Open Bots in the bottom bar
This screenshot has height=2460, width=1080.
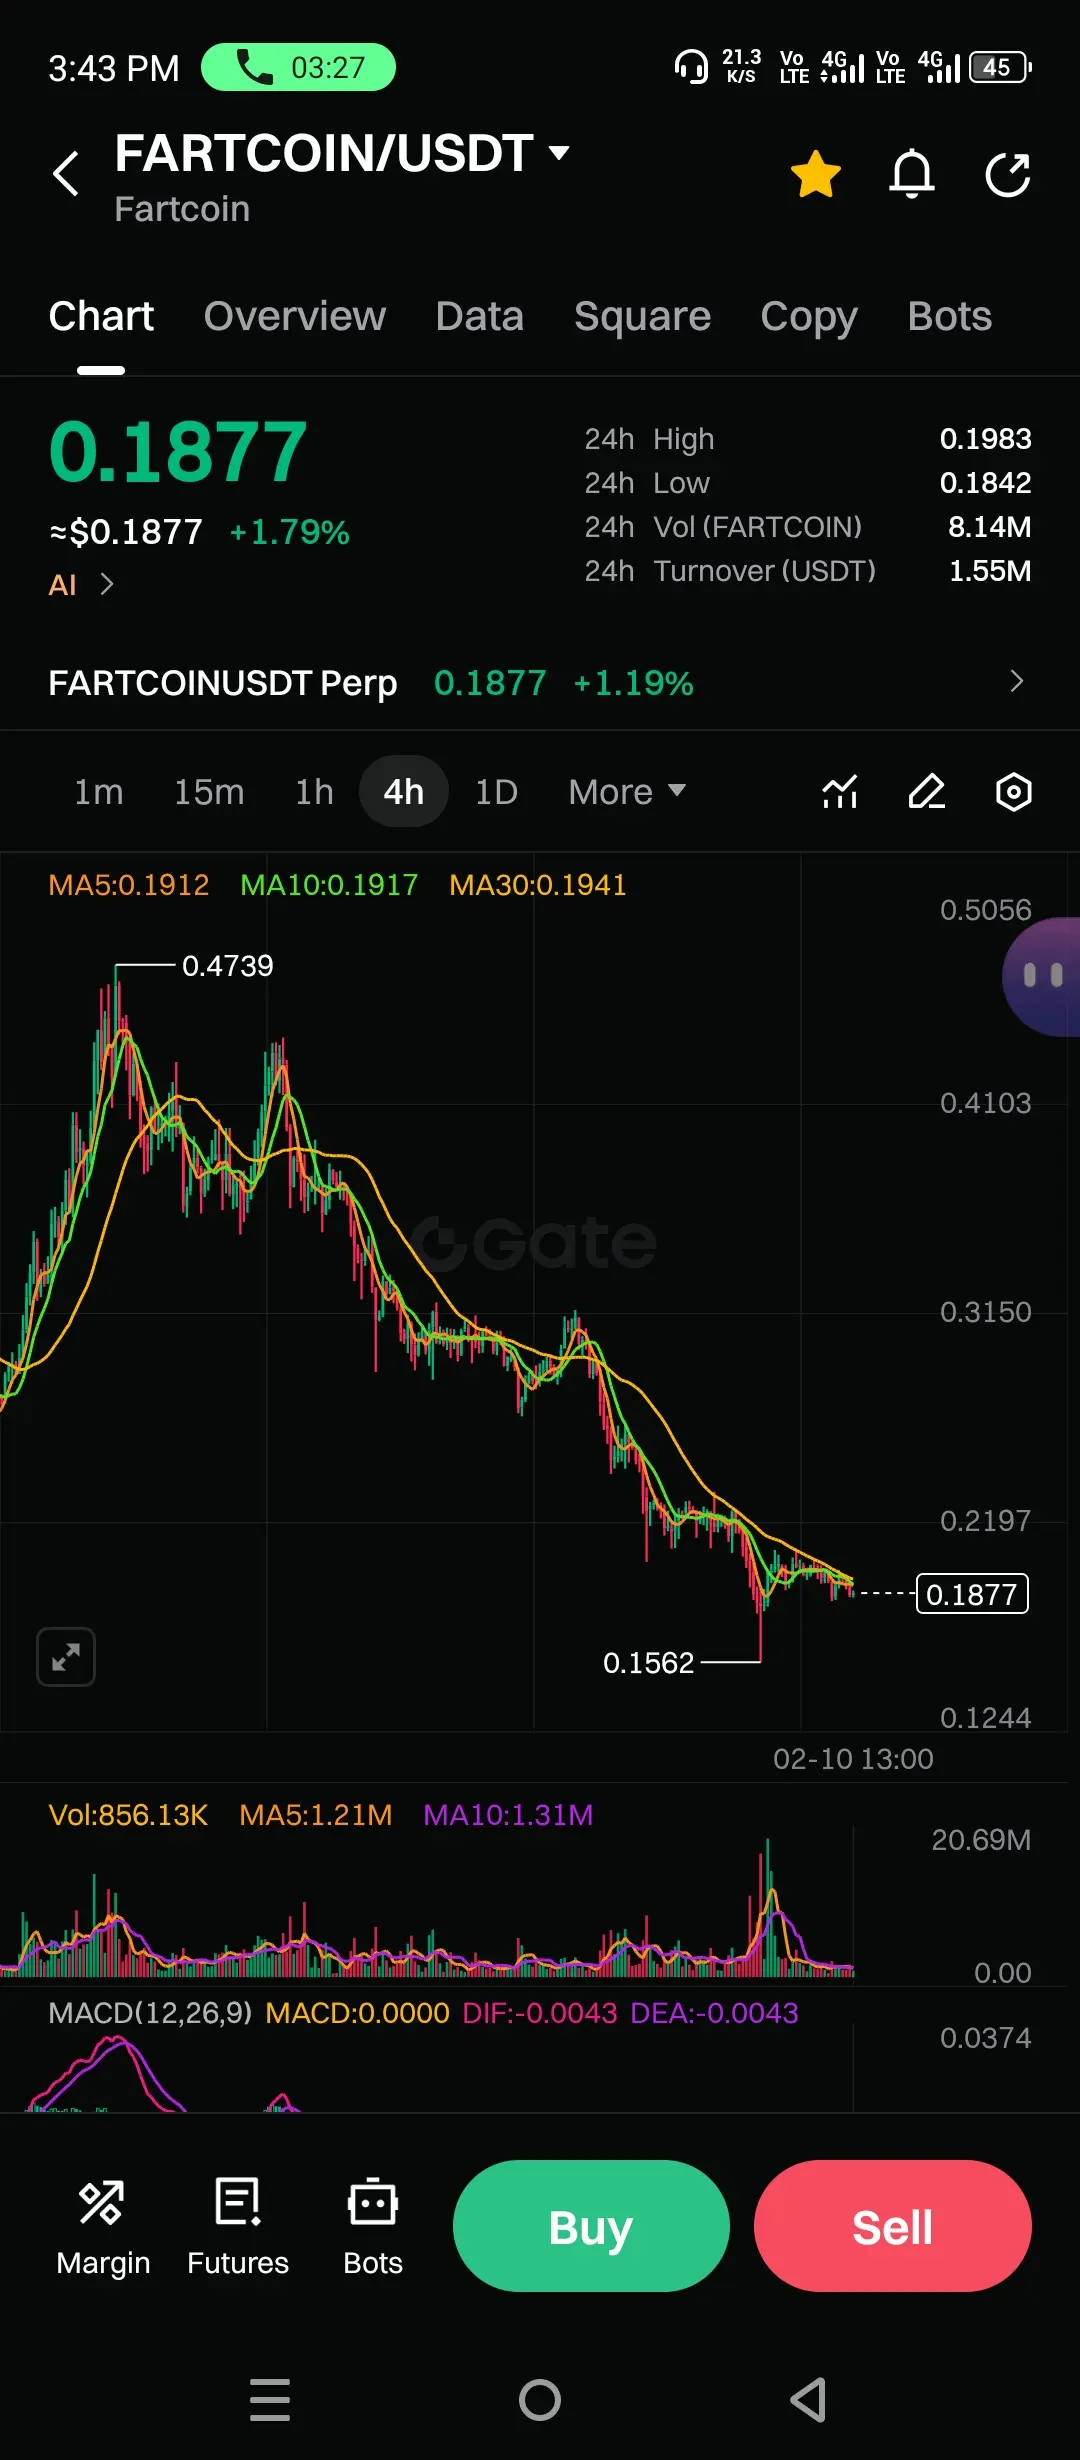(x=373, y=2228)
